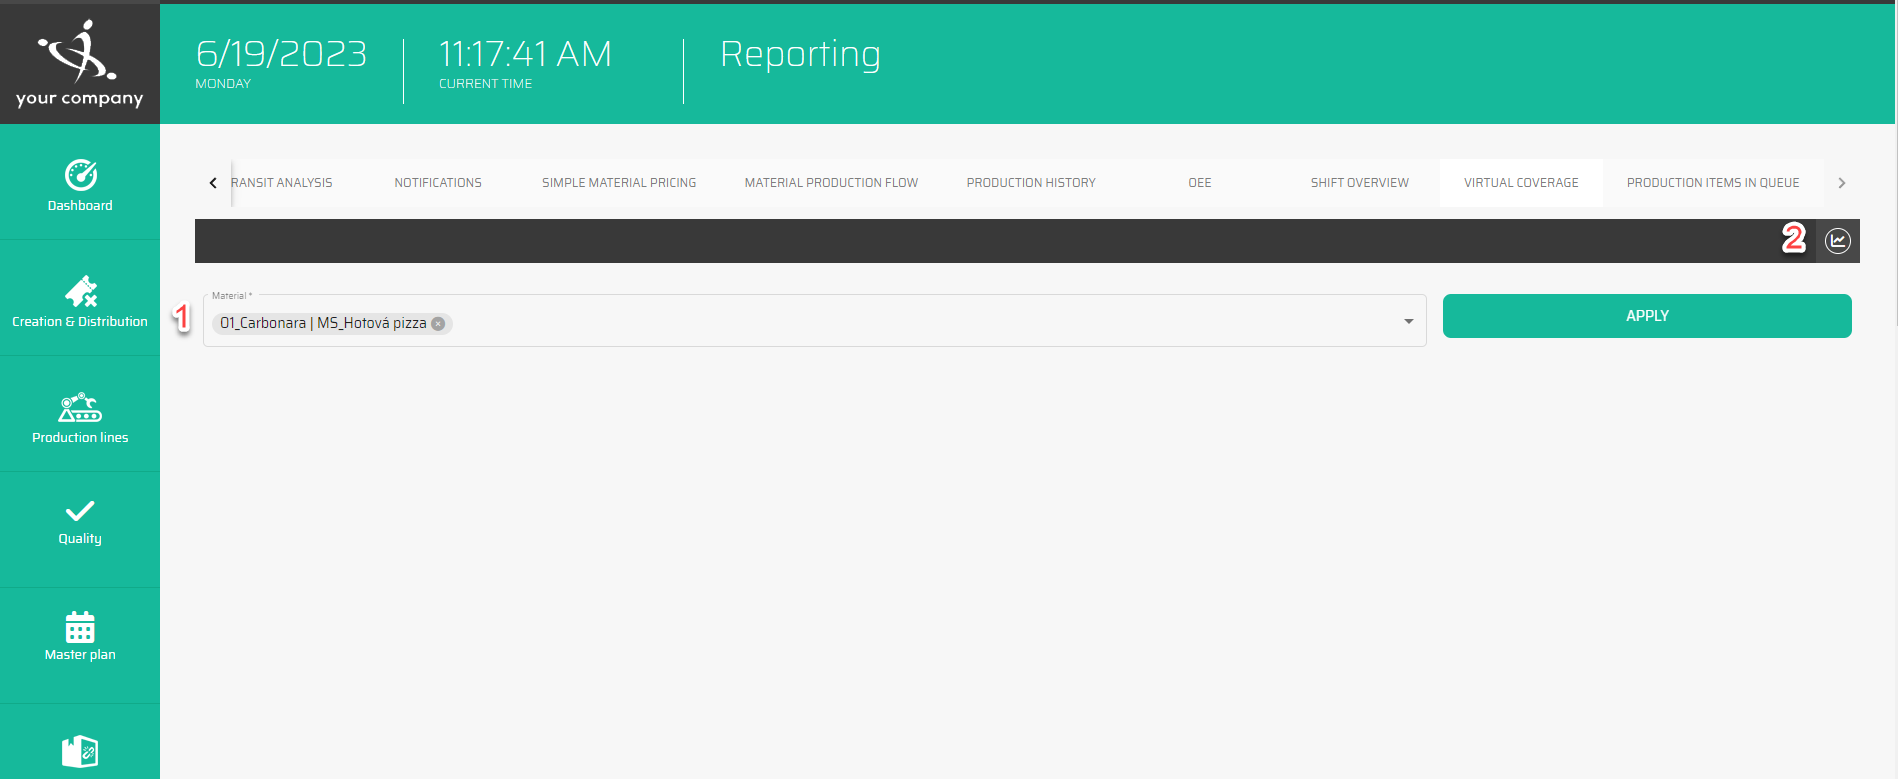This screenshot has height=779, width=1898.
Task: Open Production Items In Queue tab
Action: (x=1712, y=183)
